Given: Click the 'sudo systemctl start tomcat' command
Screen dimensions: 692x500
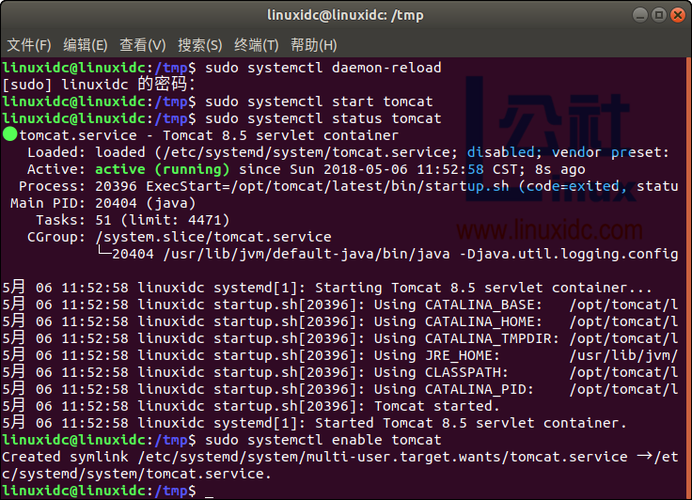Looking at the screenshot, I should click(x=319, y=102).
